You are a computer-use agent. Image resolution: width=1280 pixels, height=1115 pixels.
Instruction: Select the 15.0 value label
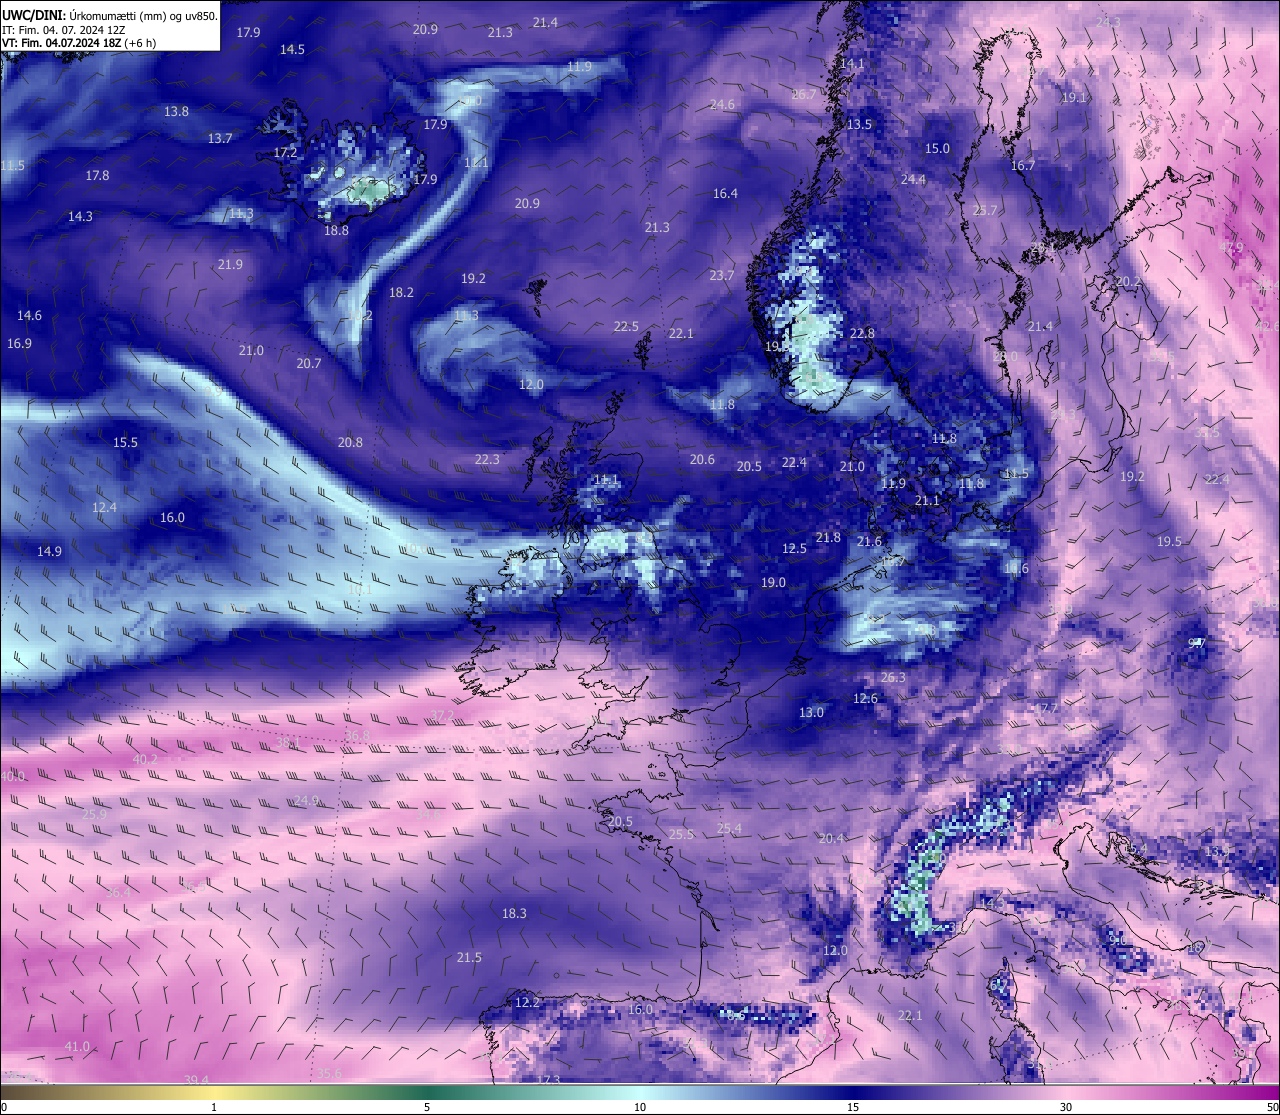(x=937, y=149)
